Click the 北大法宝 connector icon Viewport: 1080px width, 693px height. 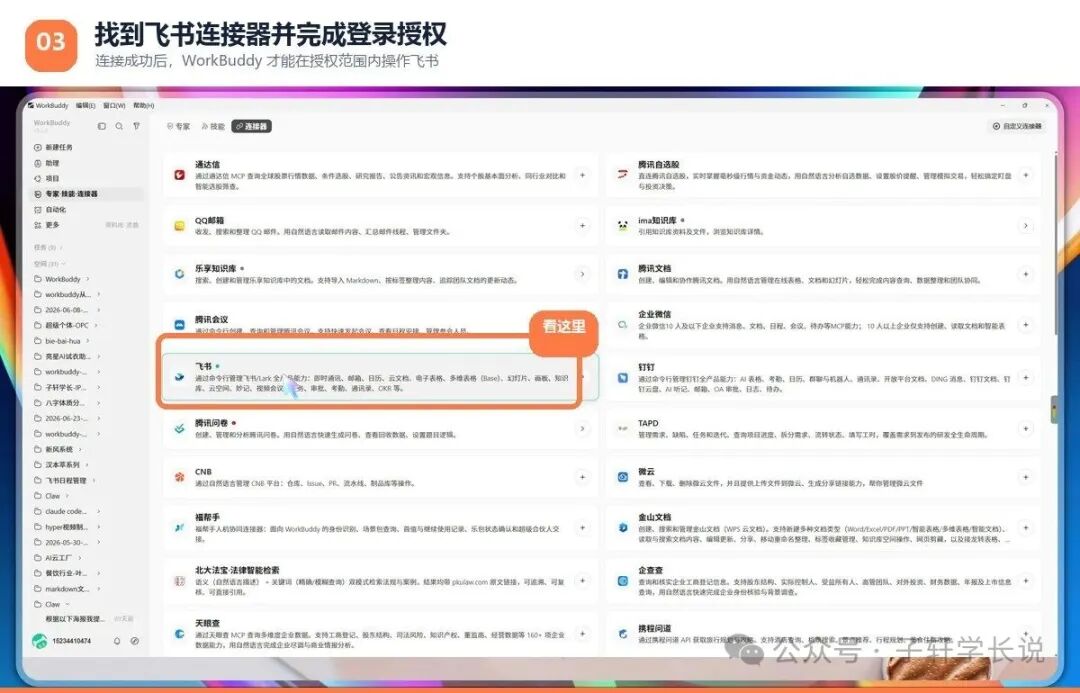[x=180, y=581]
